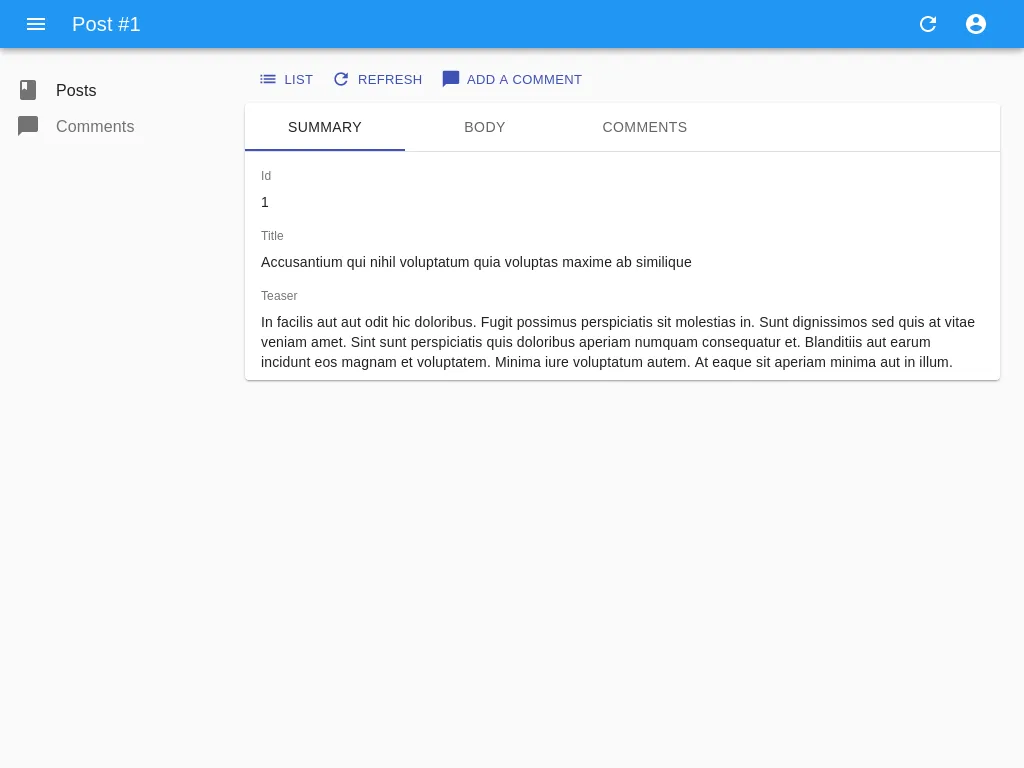1024x768 pixels.
Task: Click the post title text starting with Accusantium
Action: [476, 262]
